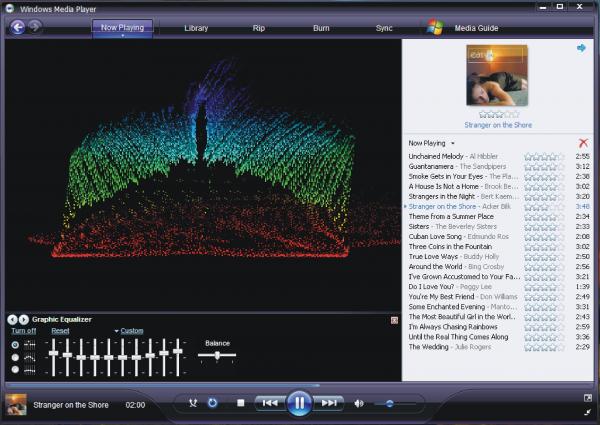Select the first equalizer slider mode radio button
This screenshot has height=425, width=600.
pos(15,345)
